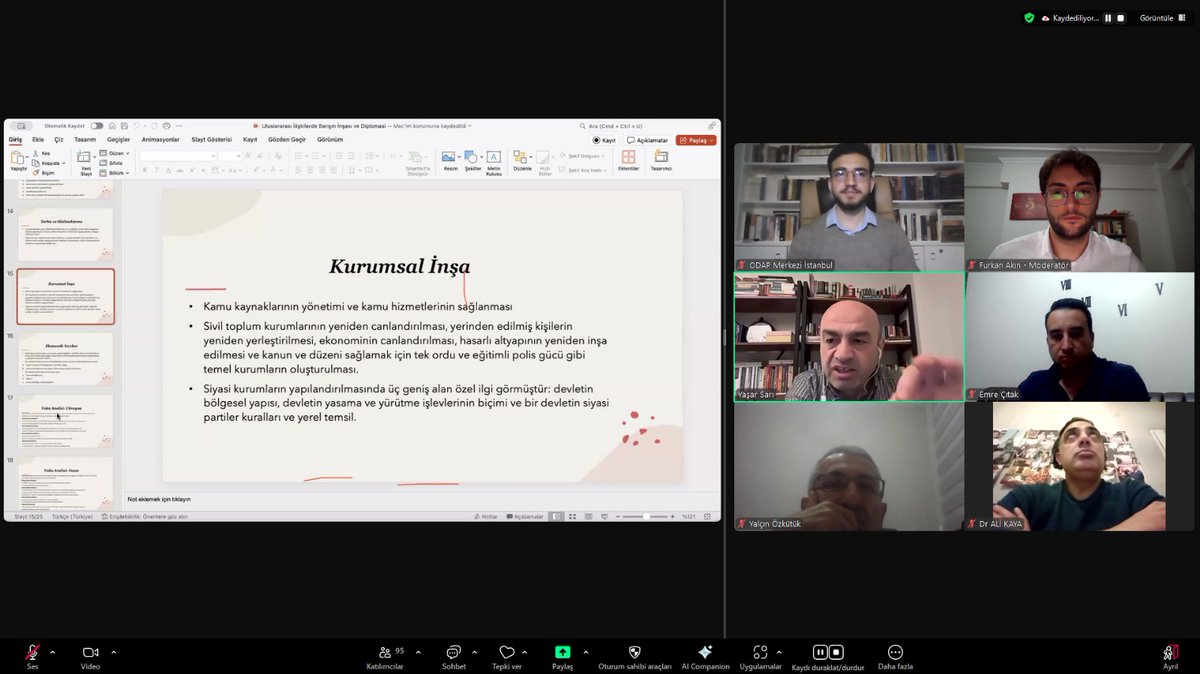
Task: Expand video options arrow beside Video
Action: point(113,652)
